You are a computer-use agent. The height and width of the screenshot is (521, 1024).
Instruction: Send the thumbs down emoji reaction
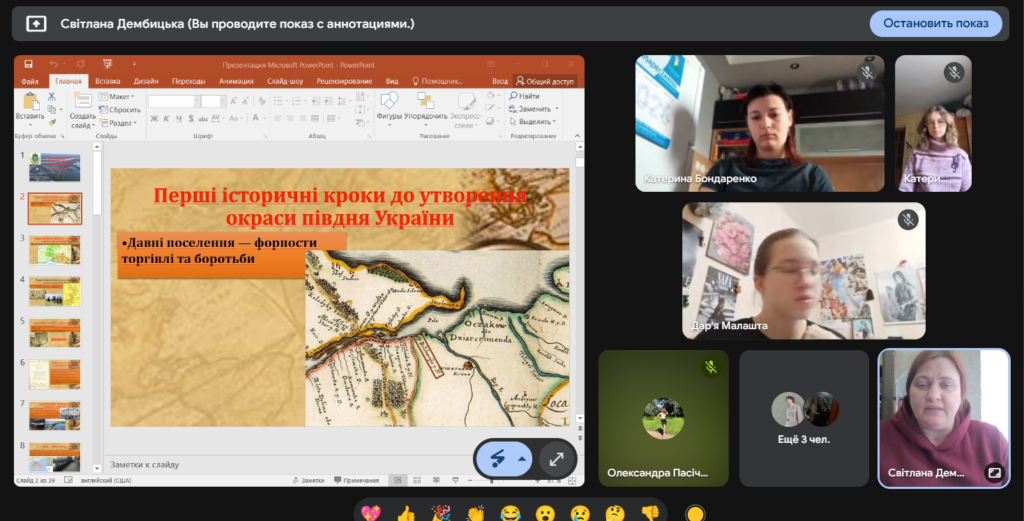pos(650,513)
